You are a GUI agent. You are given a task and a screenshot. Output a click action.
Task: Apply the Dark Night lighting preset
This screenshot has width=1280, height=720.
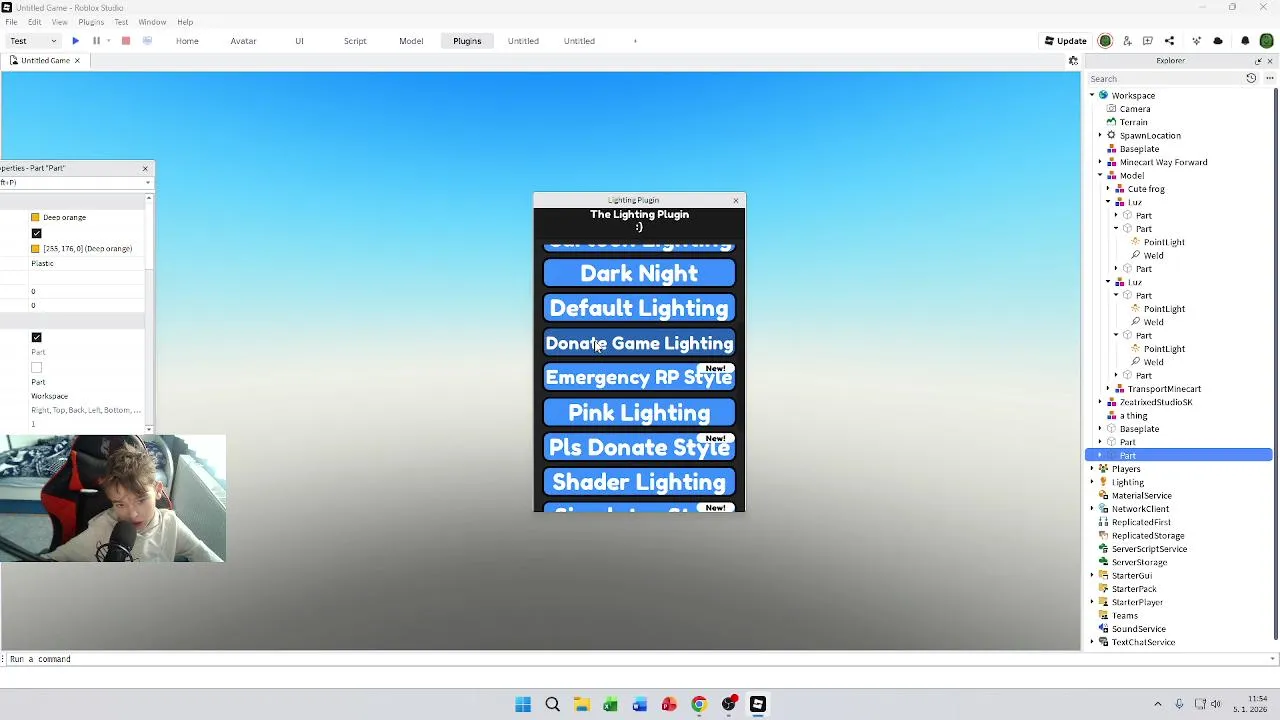click(x=639, y=274)
